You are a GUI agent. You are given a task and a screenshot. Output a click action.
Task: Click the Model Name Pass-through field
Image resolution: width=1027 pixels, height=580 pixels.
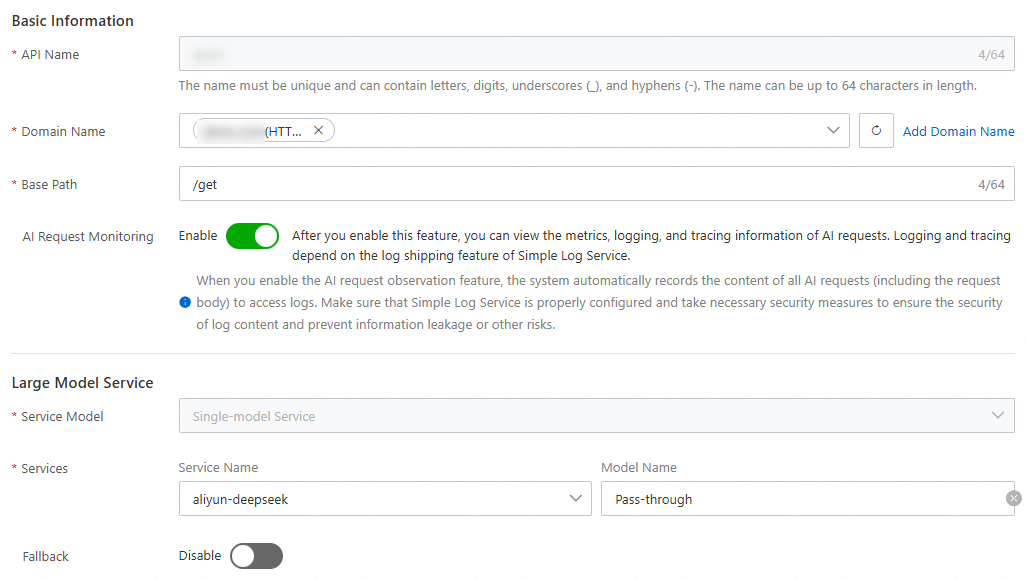click(x=807, y=499)
